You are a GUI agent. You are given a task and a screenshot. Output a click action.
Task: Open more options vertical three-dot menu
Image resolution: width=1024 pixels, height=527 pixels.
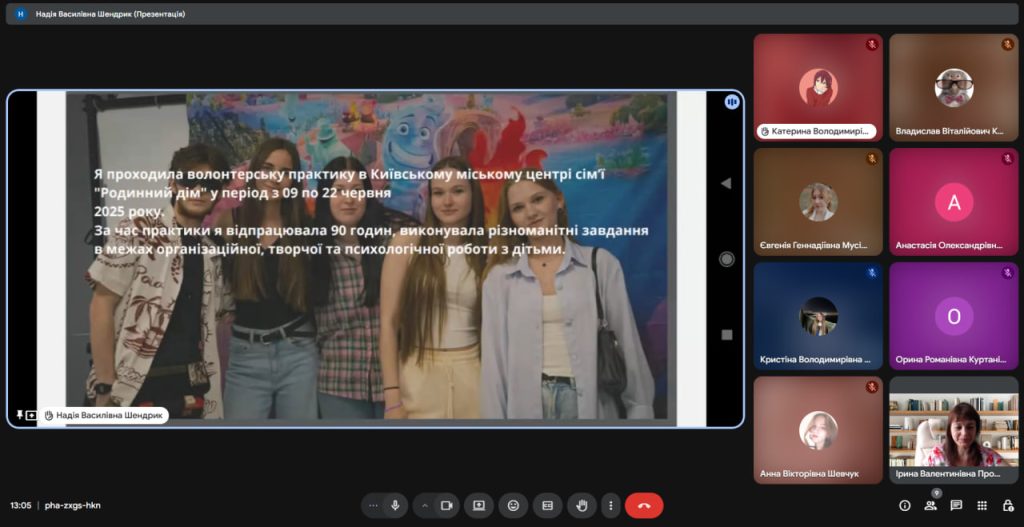coord(610,506)
